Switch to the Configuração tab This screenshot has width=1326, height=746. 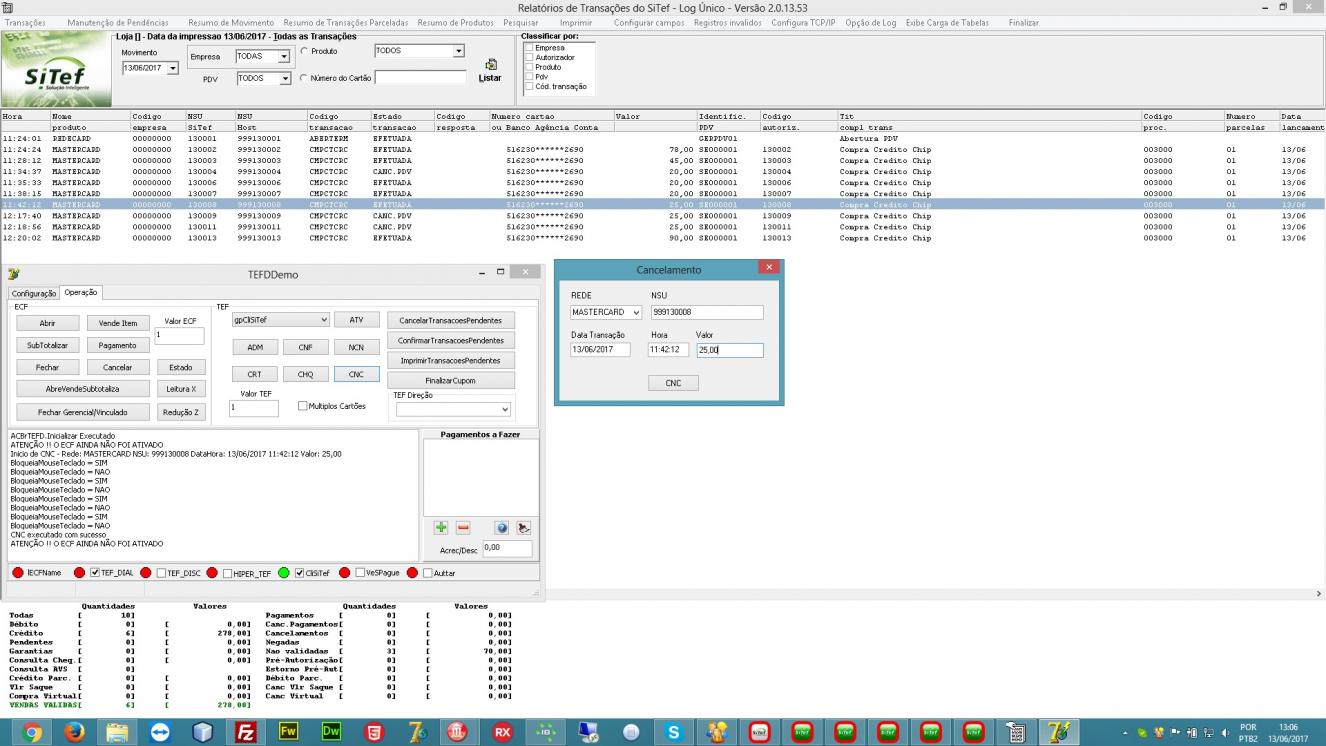coord(34,293)
